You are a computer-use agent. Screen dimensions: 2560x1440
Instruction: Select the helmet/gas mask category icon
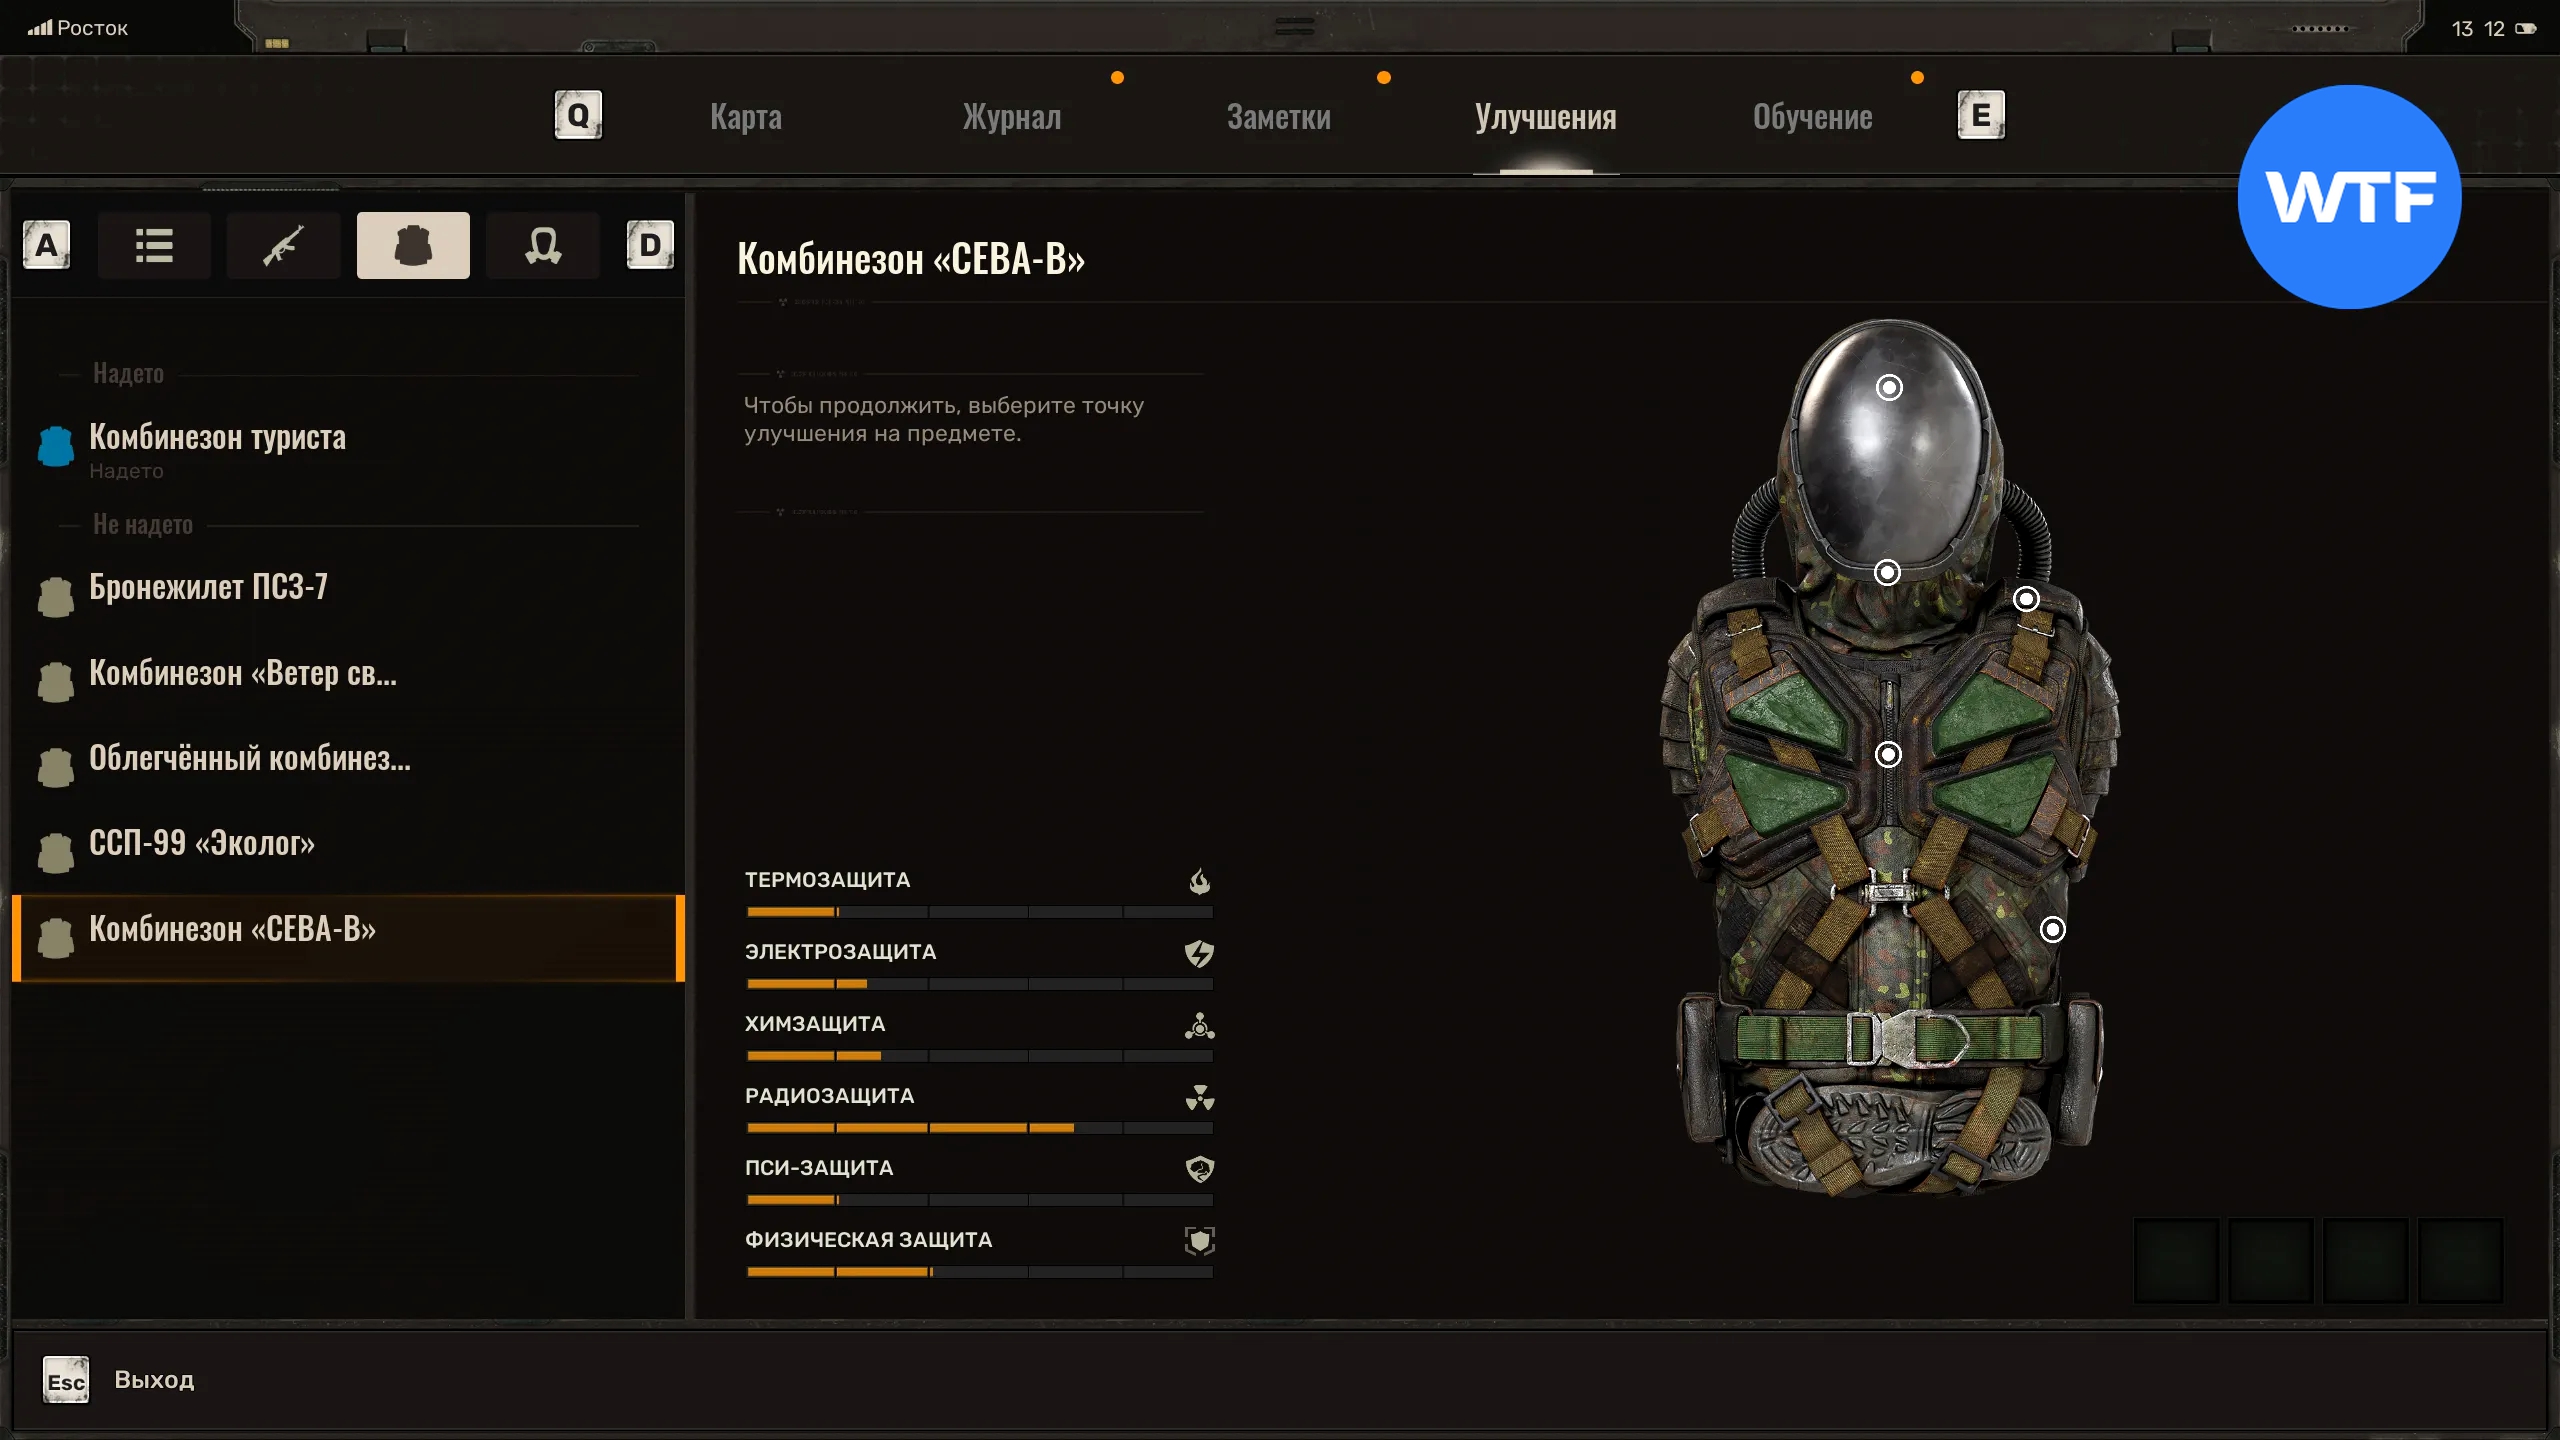pos(543,245)
